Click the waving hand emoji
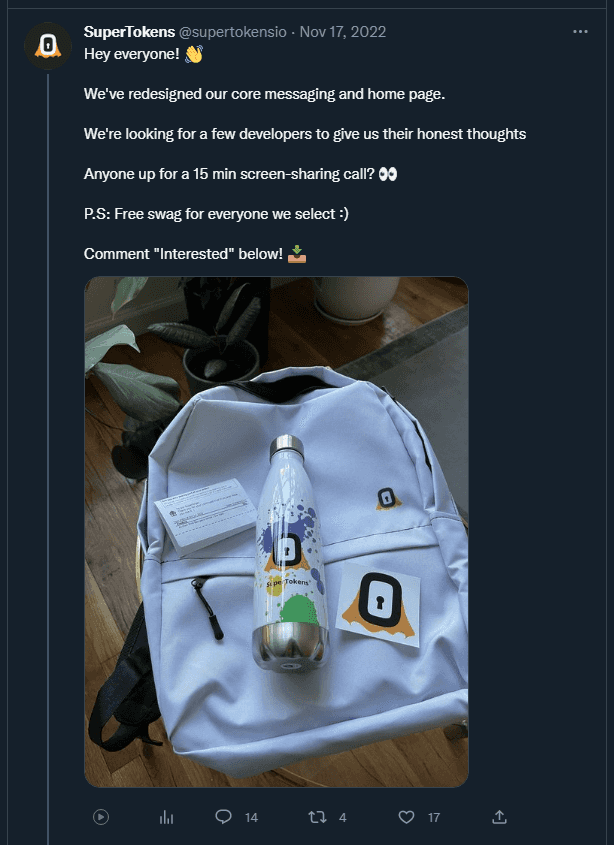Viewport: 614px width, 845px height. pyautogui.click(x=194, y=54)
